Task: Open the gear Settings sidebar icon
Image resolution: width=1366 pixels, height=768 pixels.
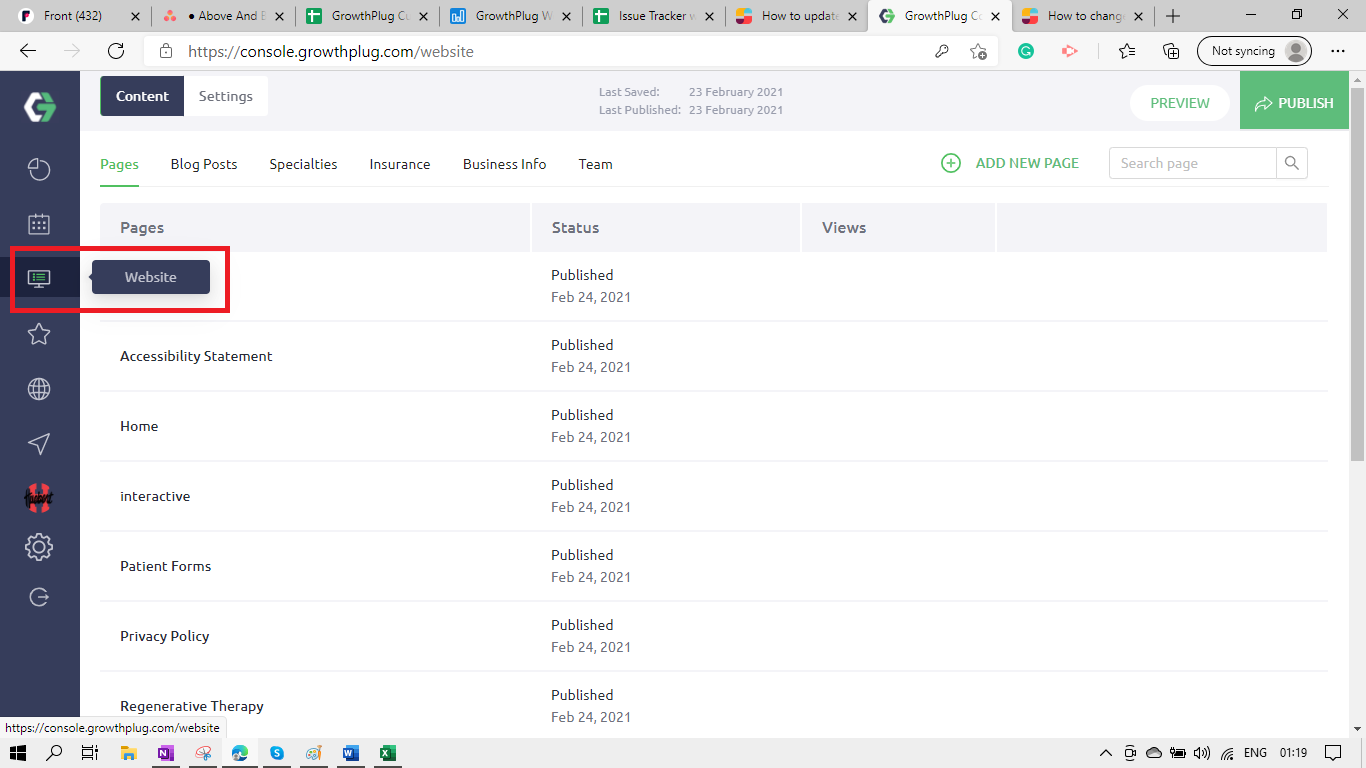Action: (x=39, y=547)
